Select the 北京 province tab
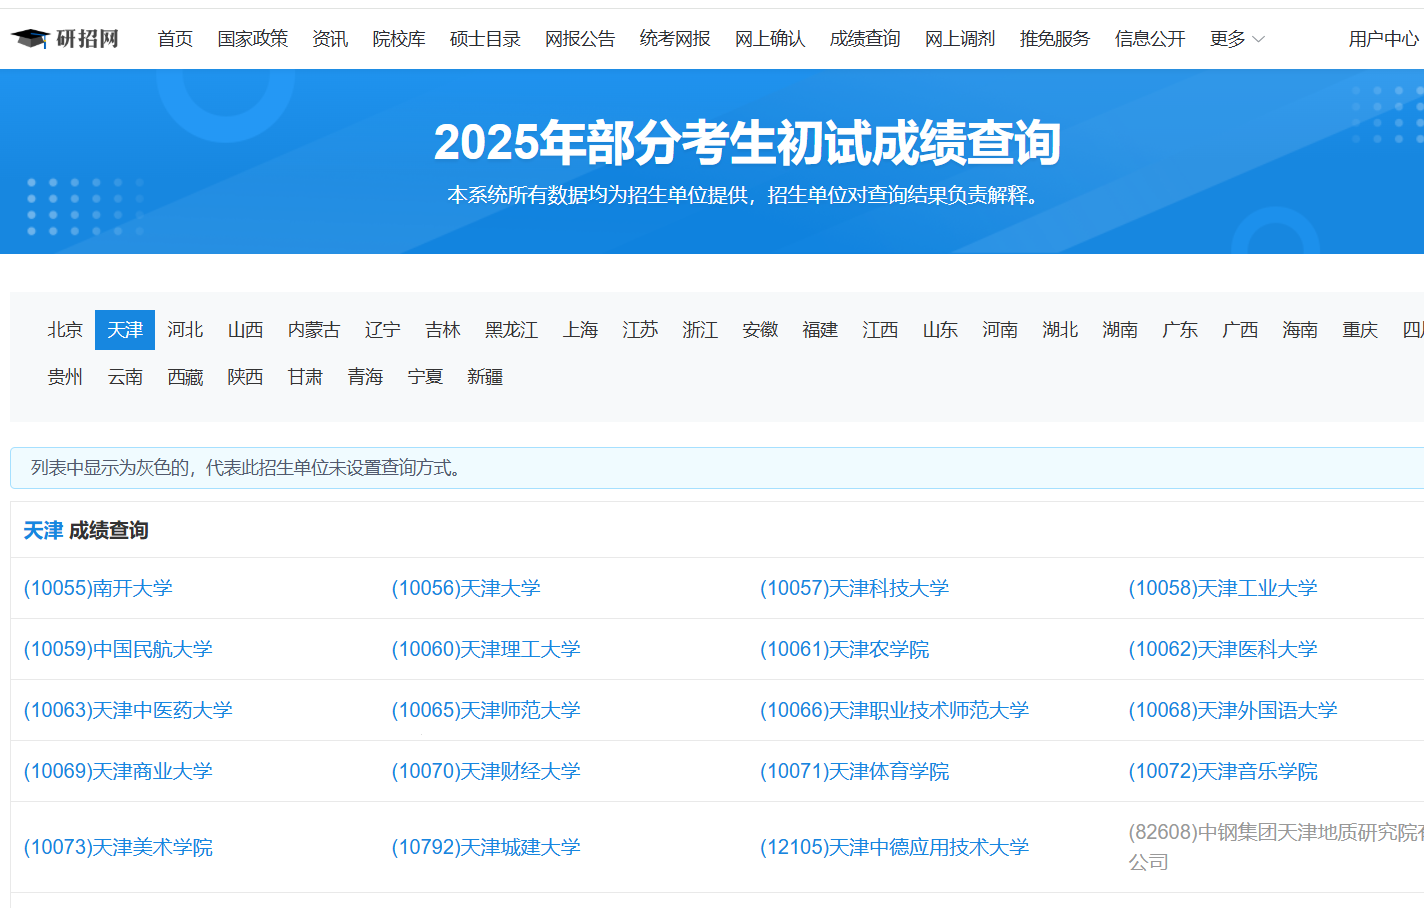Viewport: 1424px width, 908px height. pyautogui.click(x=65, y=330)
